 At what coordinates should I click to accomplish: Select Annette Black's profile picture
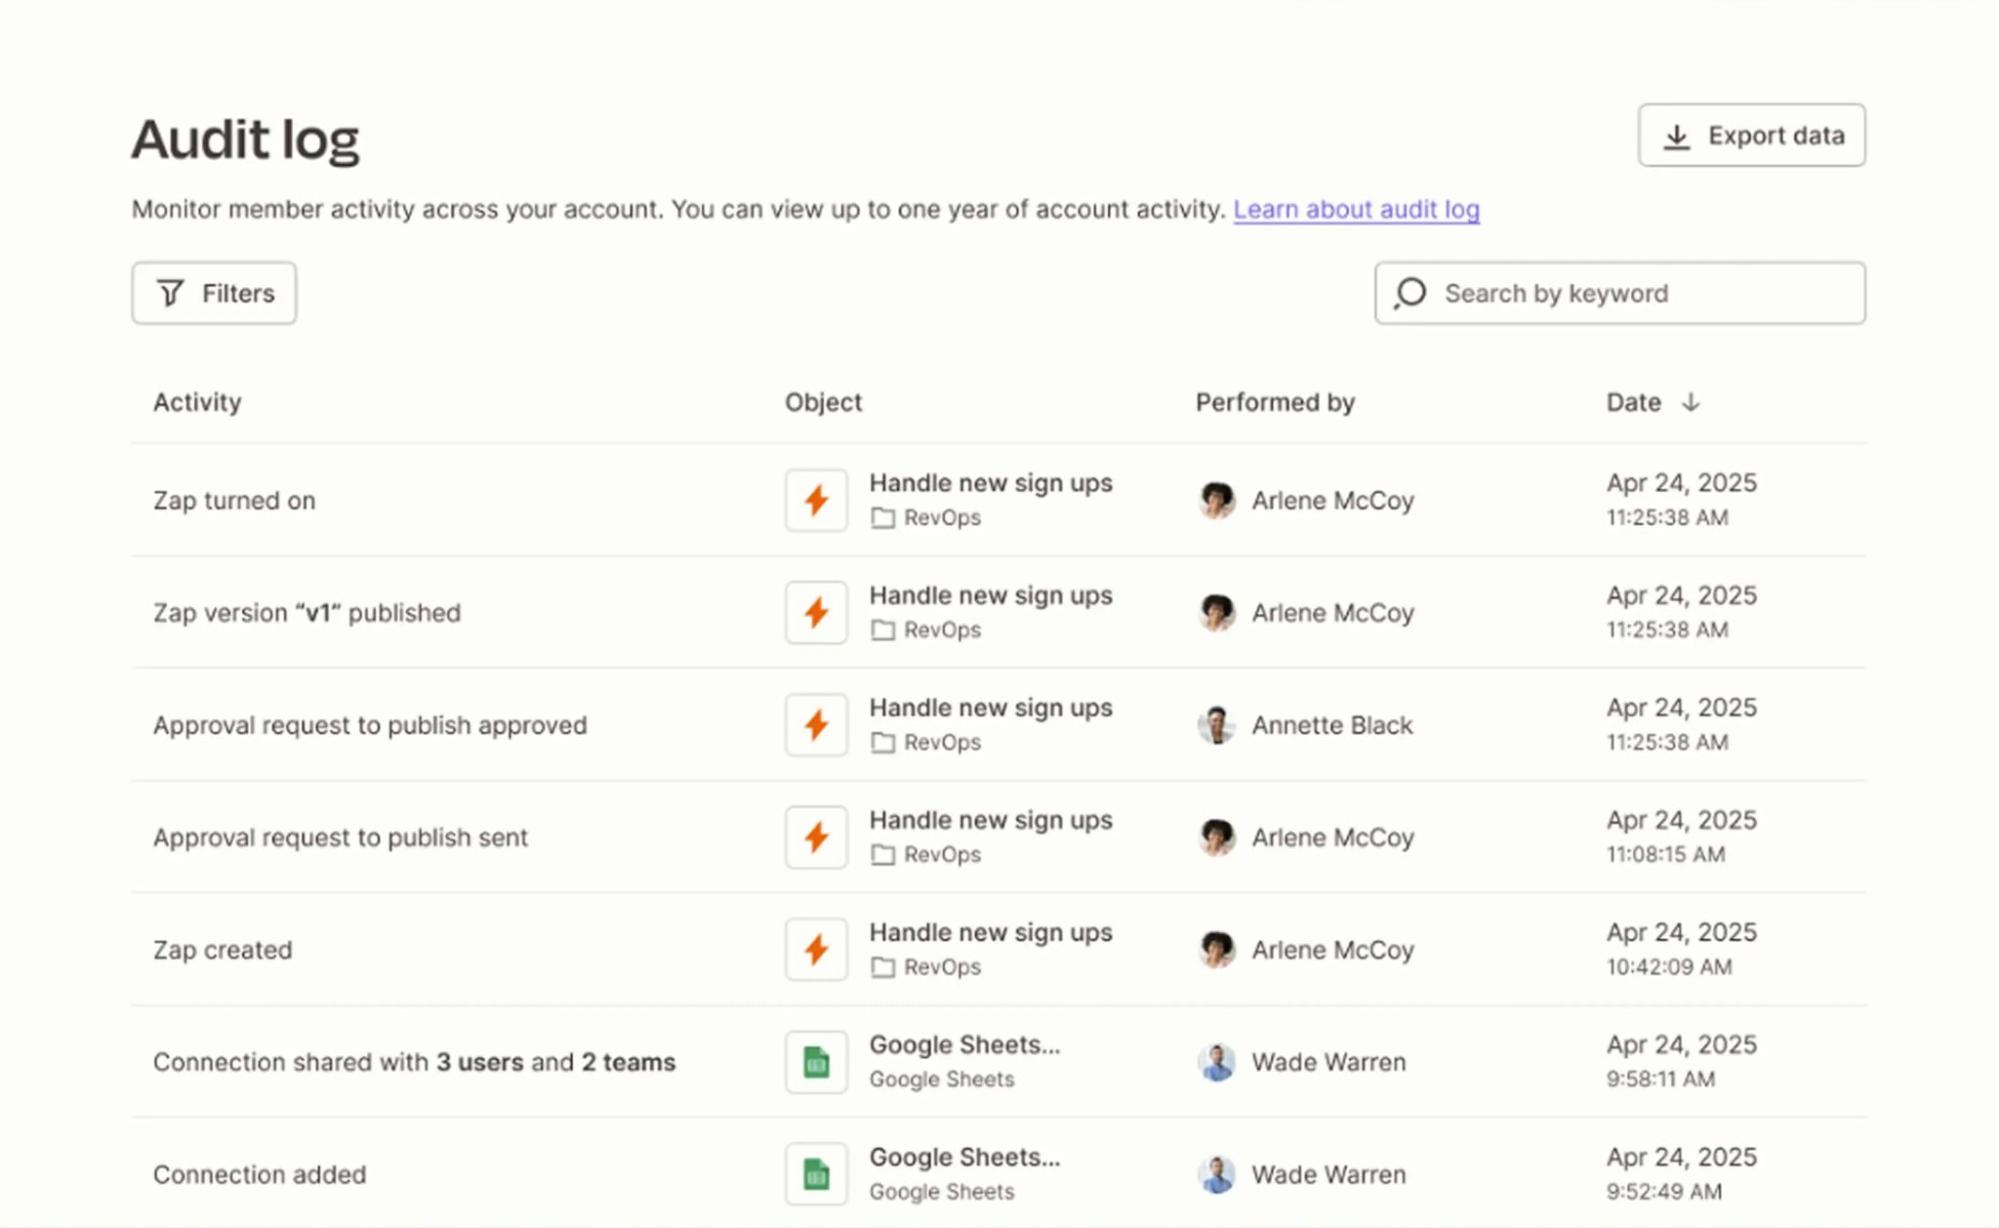tap(1215, 725)
